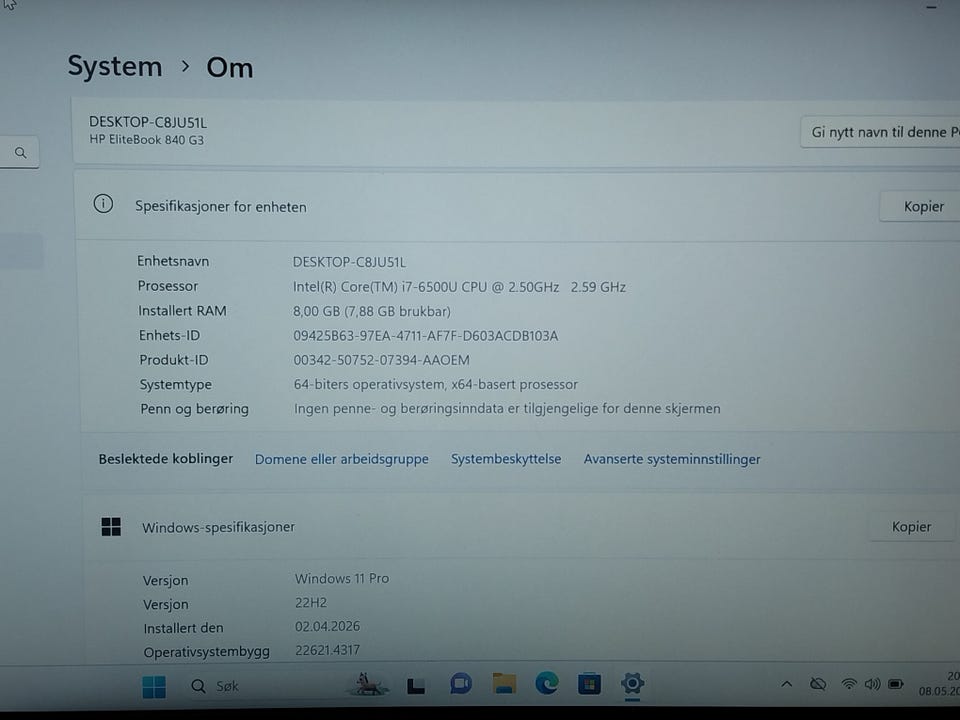Open Systembeskyttelse link
This screenshot has height=720, width=960.
click(506, 459)
